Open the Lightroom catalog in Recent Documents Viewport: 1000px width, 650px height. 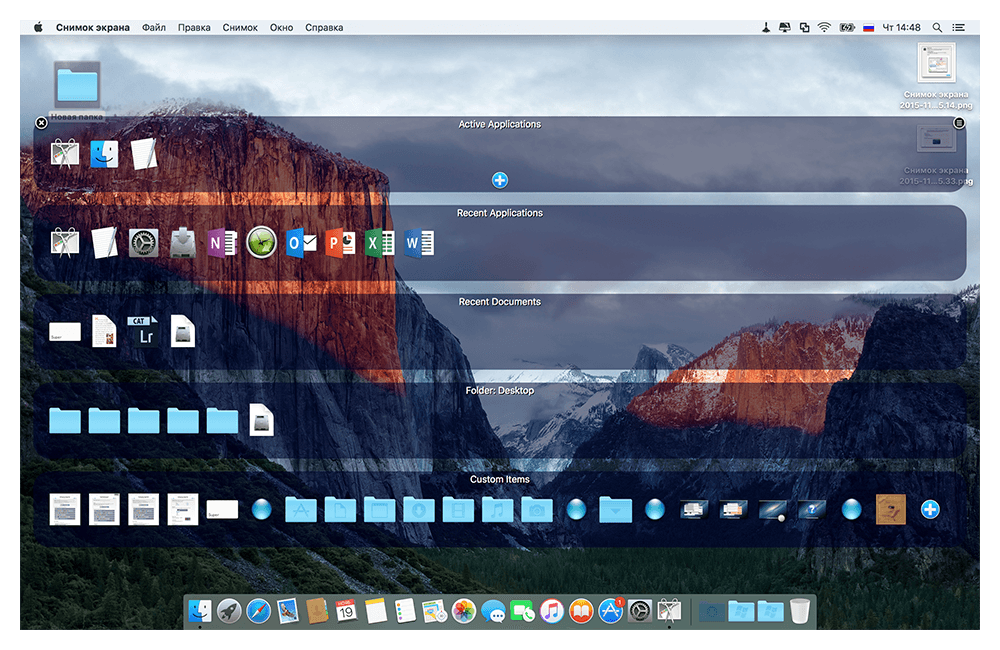143,332
